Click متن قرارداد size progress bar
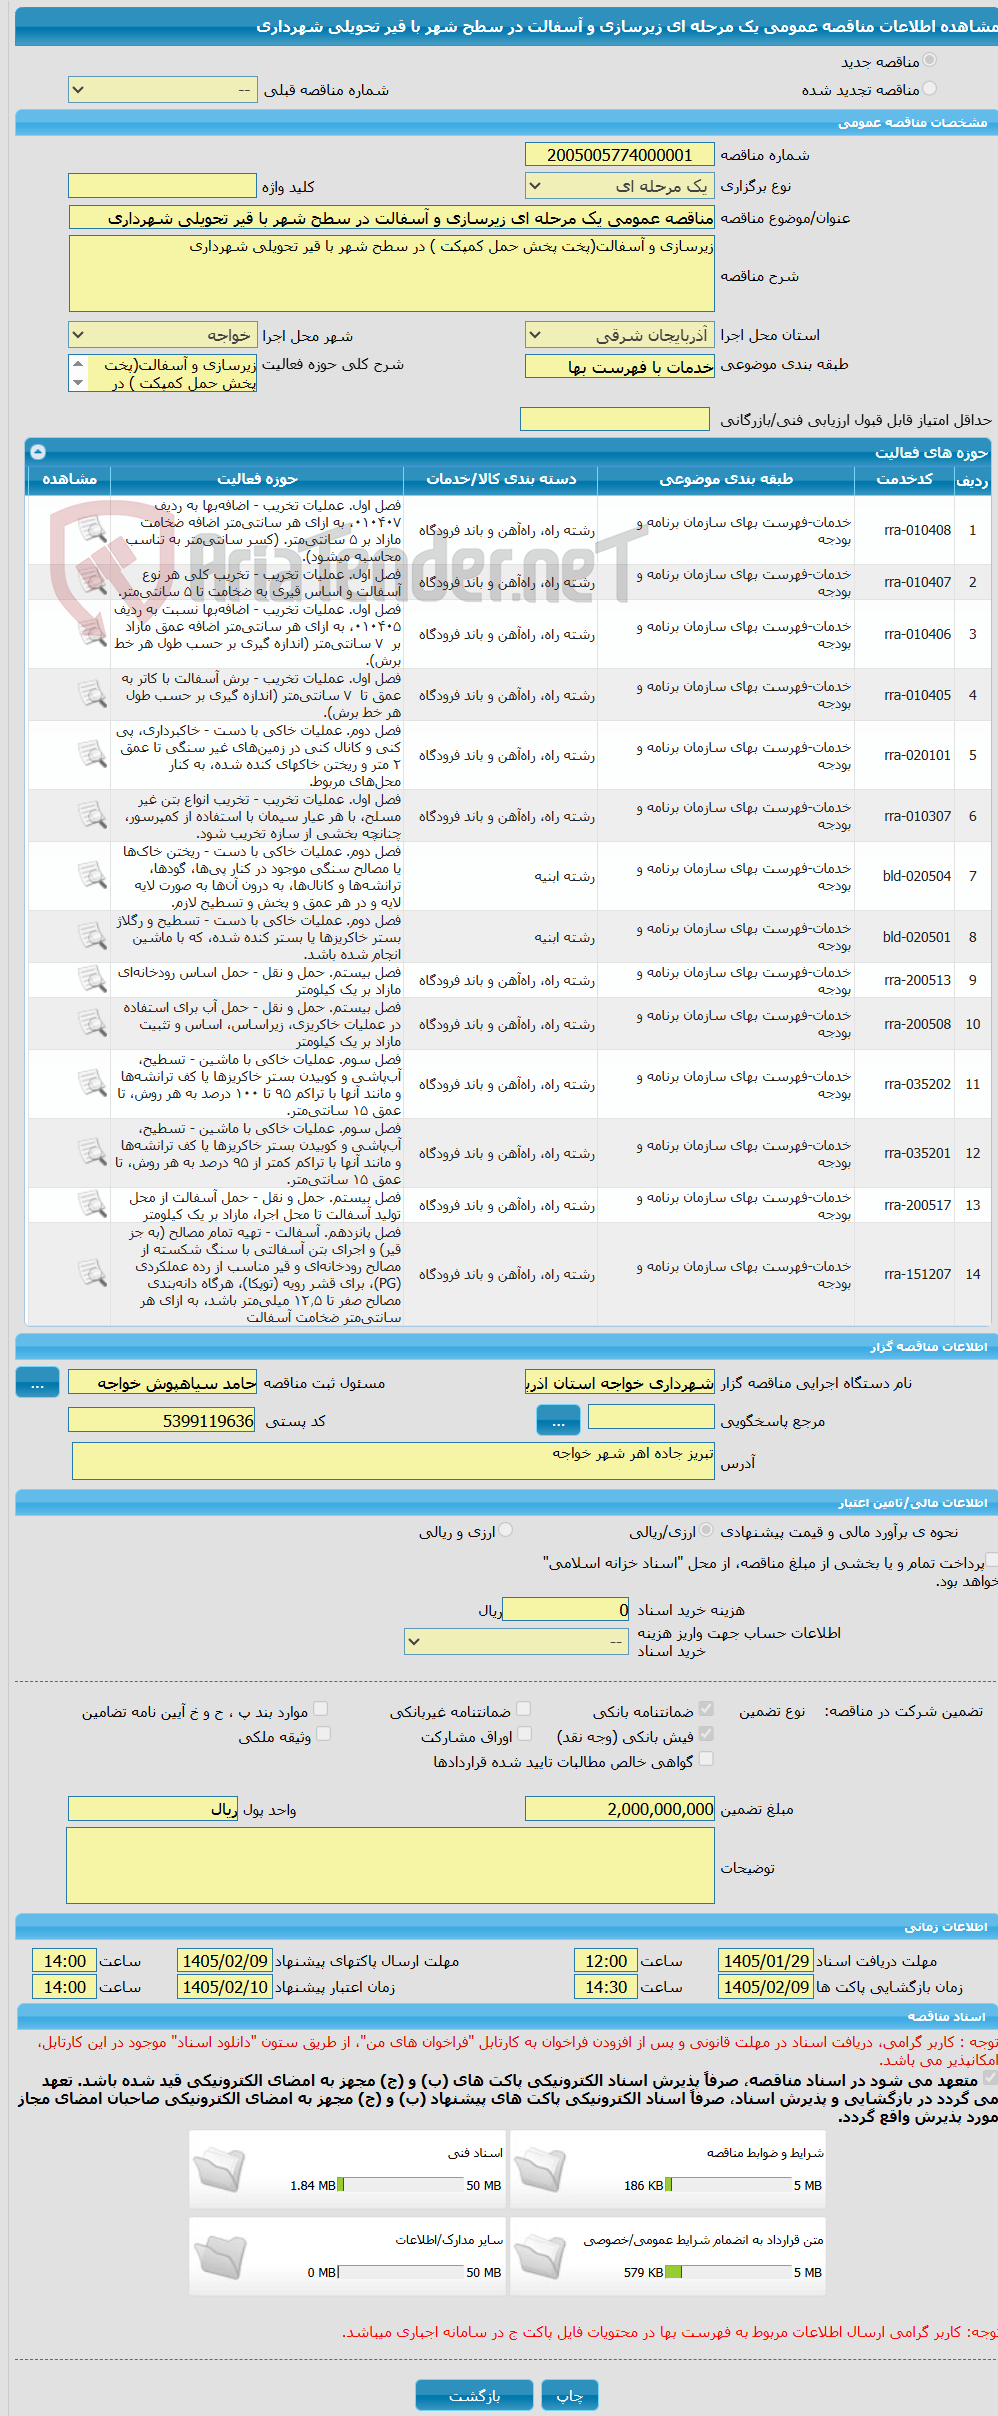 [x=728, y=2272]
